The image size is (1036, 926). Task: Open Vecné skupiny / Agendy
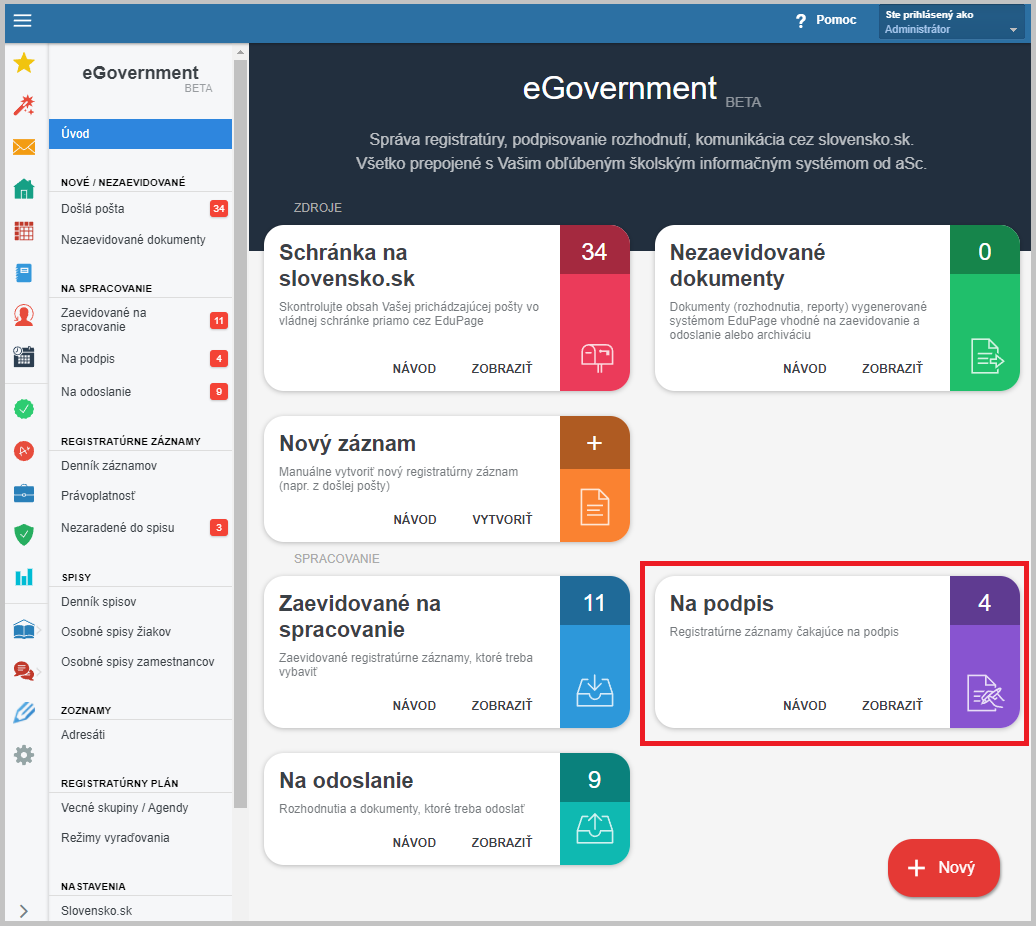(140, 808)
